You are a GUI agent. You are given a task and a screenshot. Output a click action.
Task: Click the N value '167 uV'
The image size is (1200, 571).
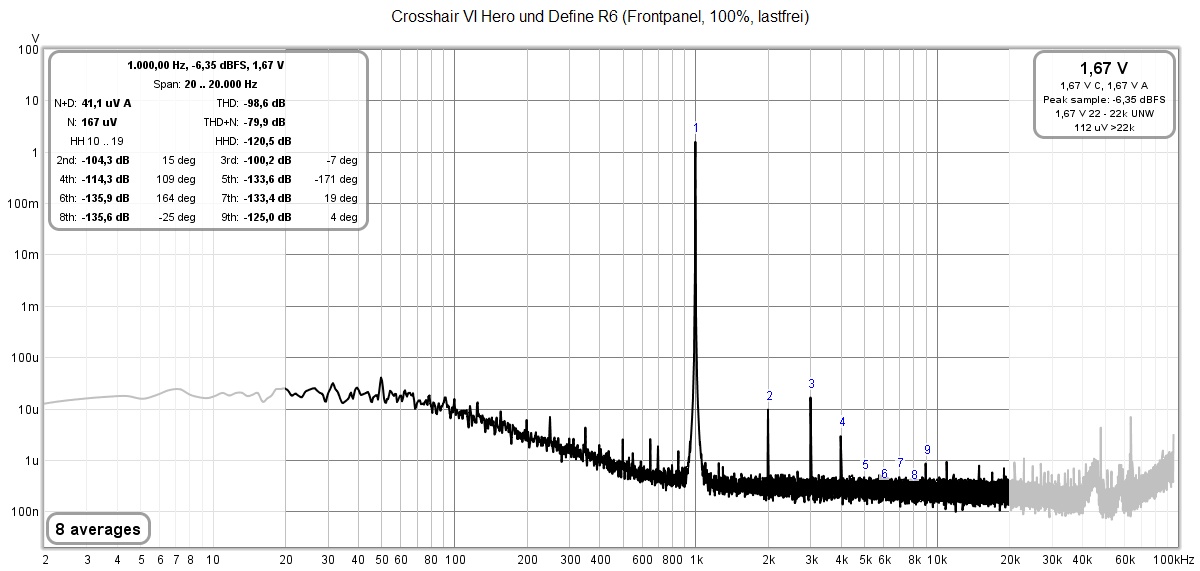point(100,122)
